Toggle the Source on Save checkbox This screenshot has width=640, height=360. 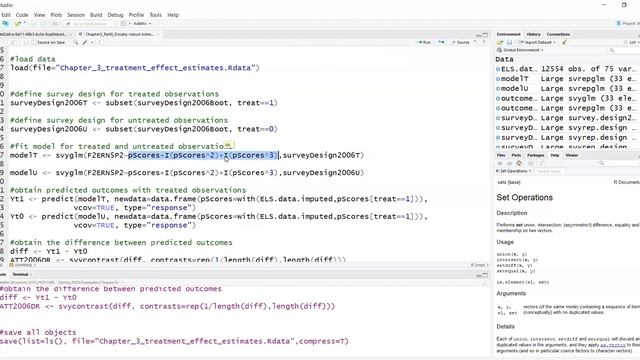(34, 42)
